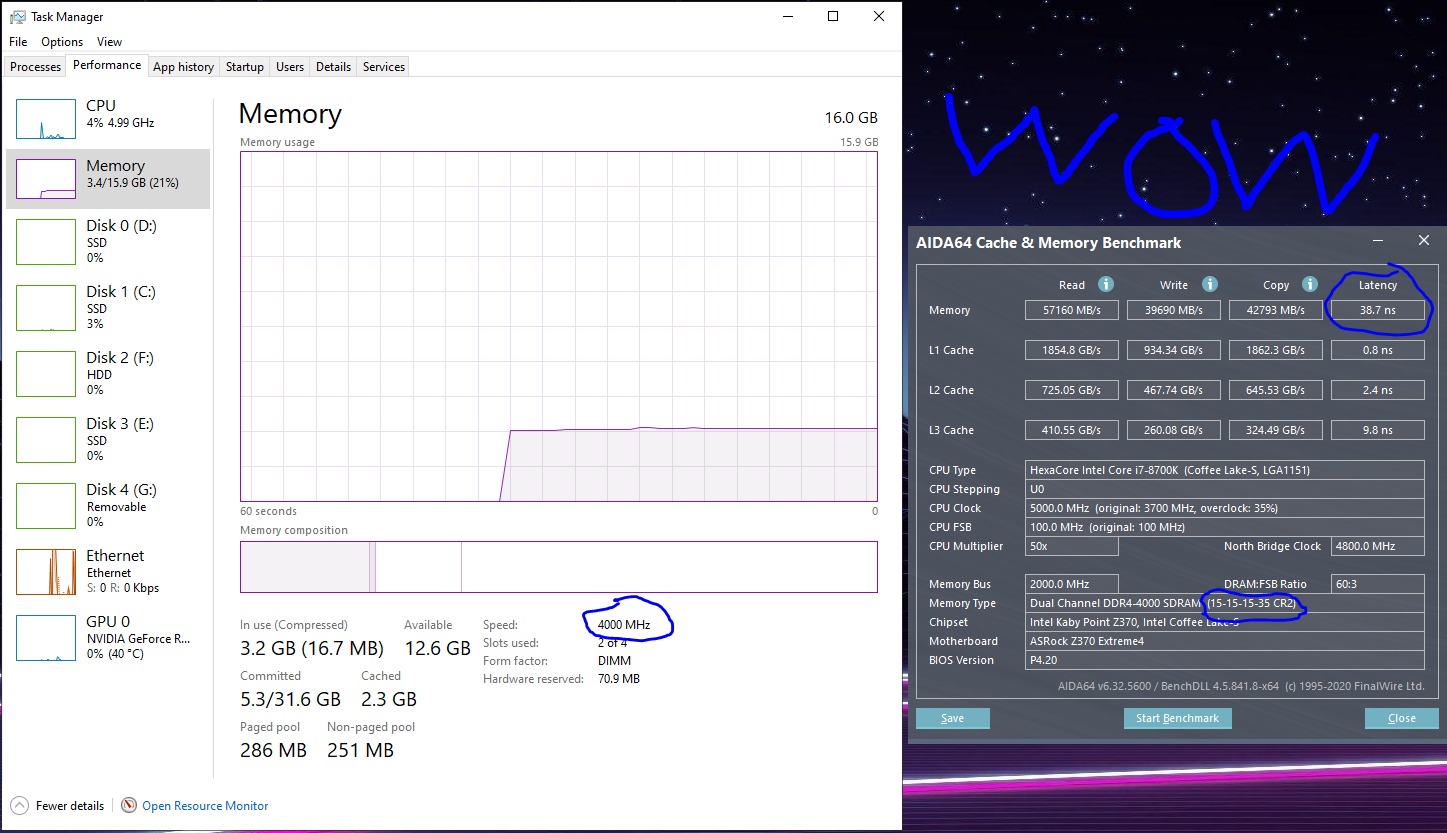Go to the Services tab
Viewport: 1447px width, 833px height.
coord(383,67)
